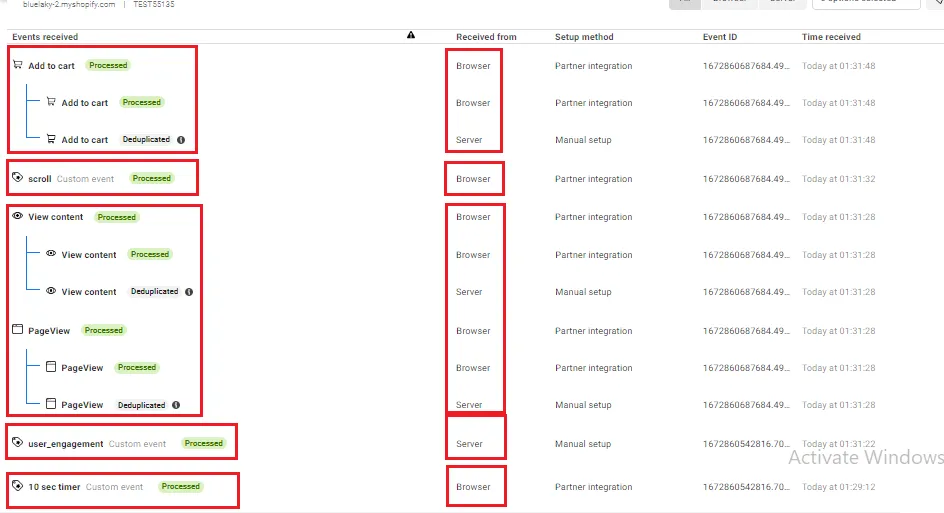This screenshot has height=513, width=944.
Task: Click Browser source of 10 sec timer row
Action: 473,487
